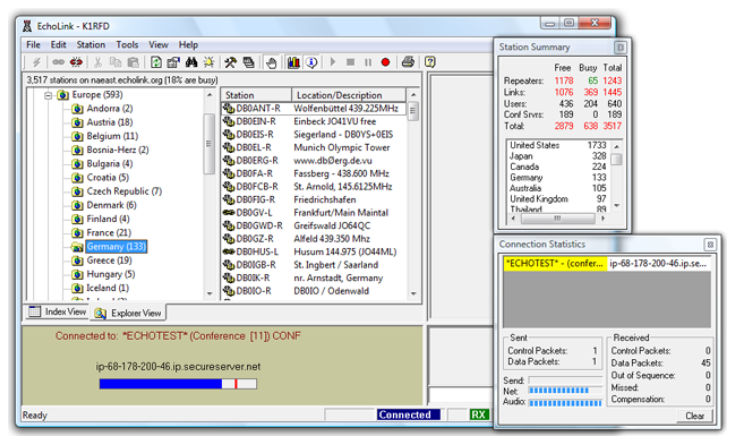This screenshot has width=738, height=443.
Task: Open the Tools menu
Action: pyautogui.click(x=127, y=45)
